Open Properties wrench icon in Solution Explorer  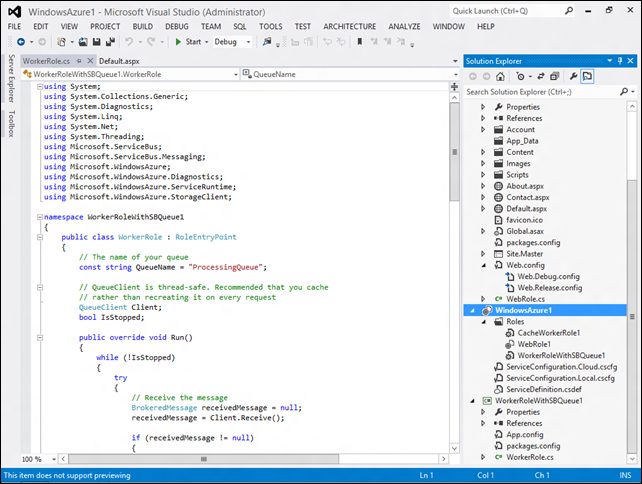coord(572,76)
